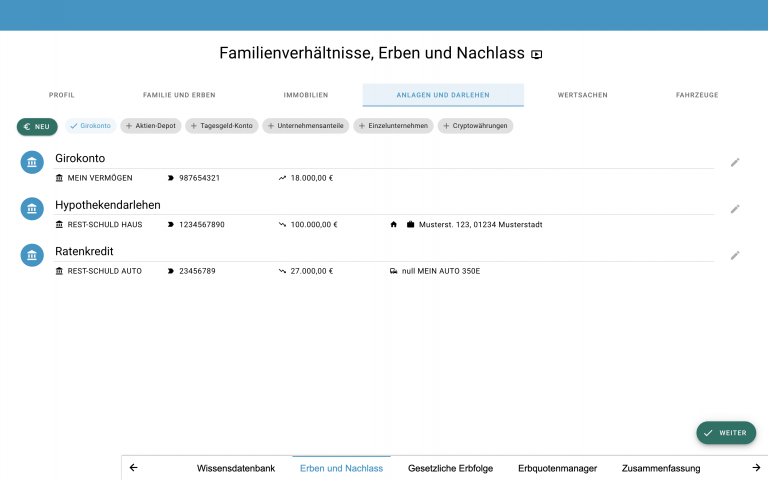Add Unternehmensanteile via chip

point(306,126)
